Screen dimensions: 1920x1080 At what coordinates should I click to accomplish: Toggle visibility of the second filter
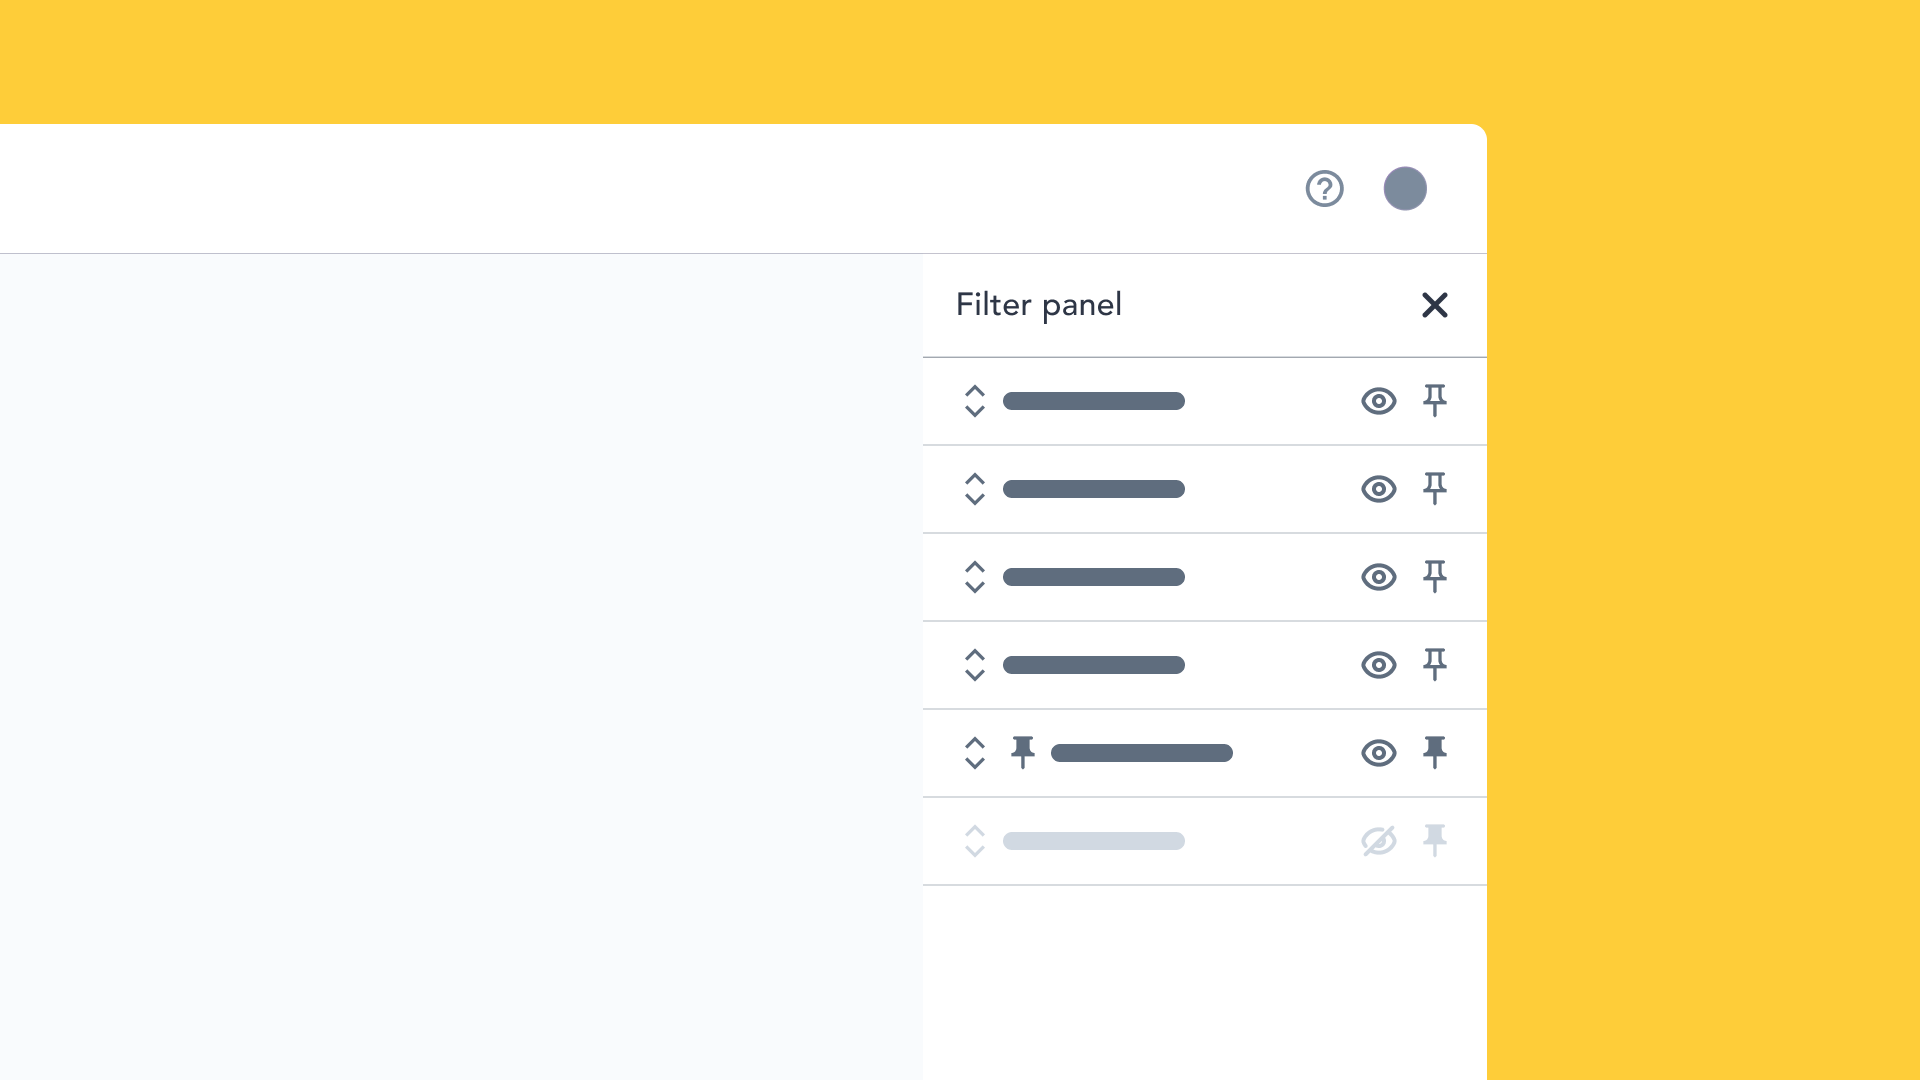point(1378,489)
